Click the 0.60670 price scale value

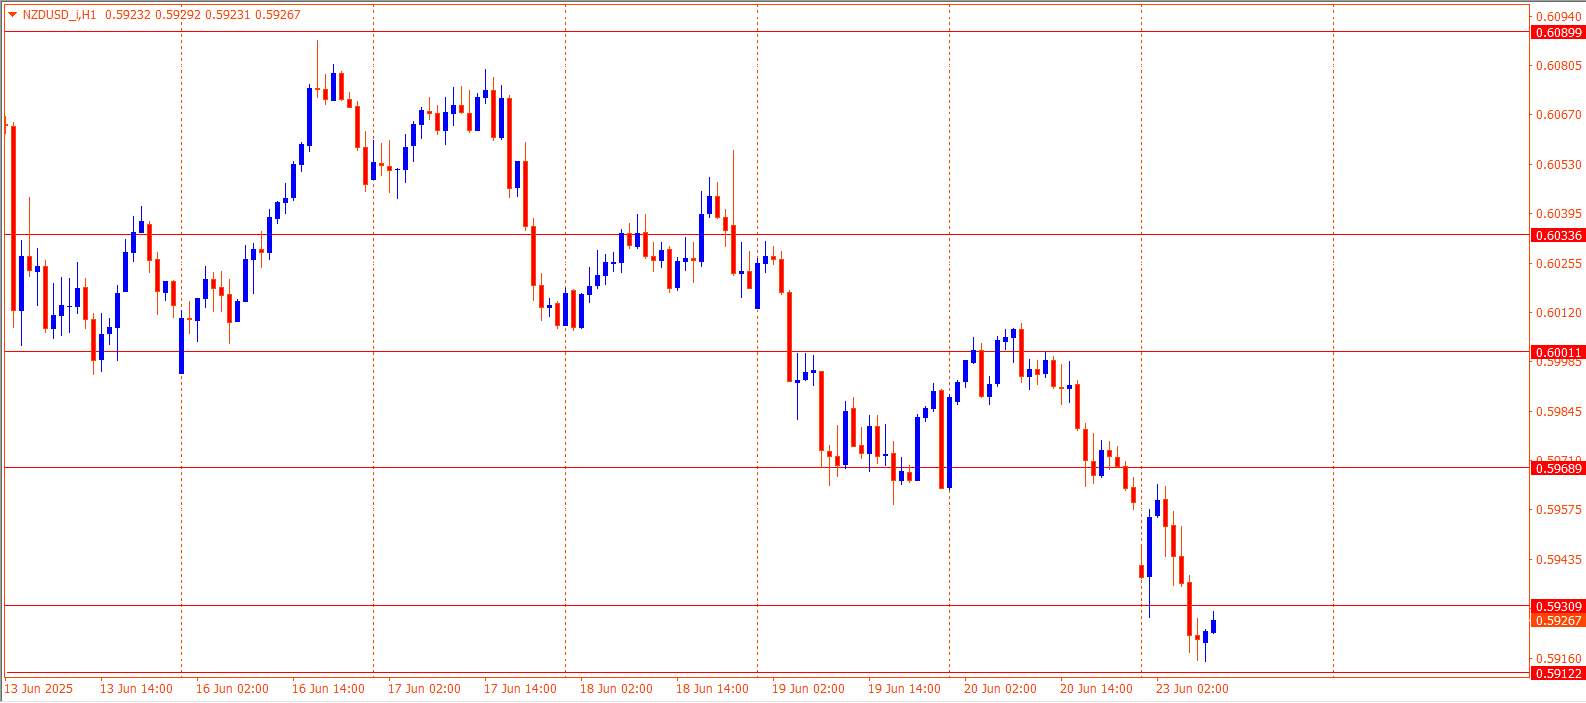(1559, 115)
